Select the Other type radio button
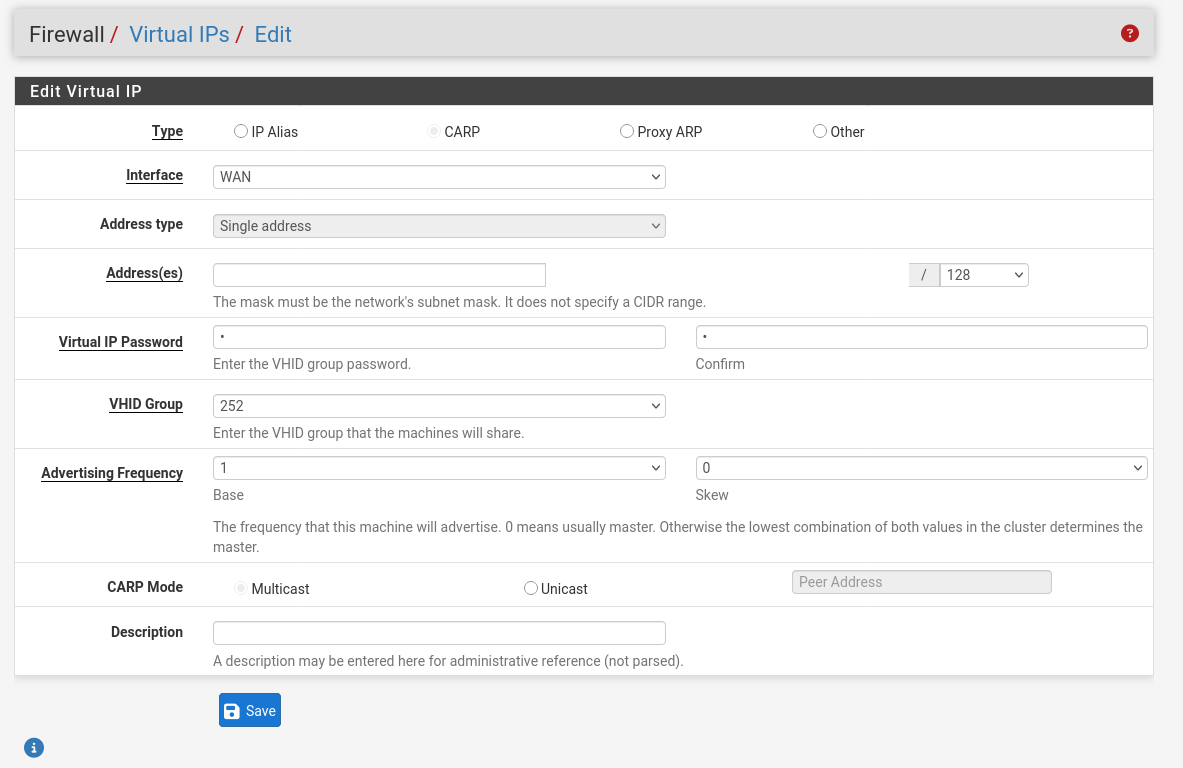Image resolution: width=1183 pixels, height=768 pixels. tap(820, 131)
